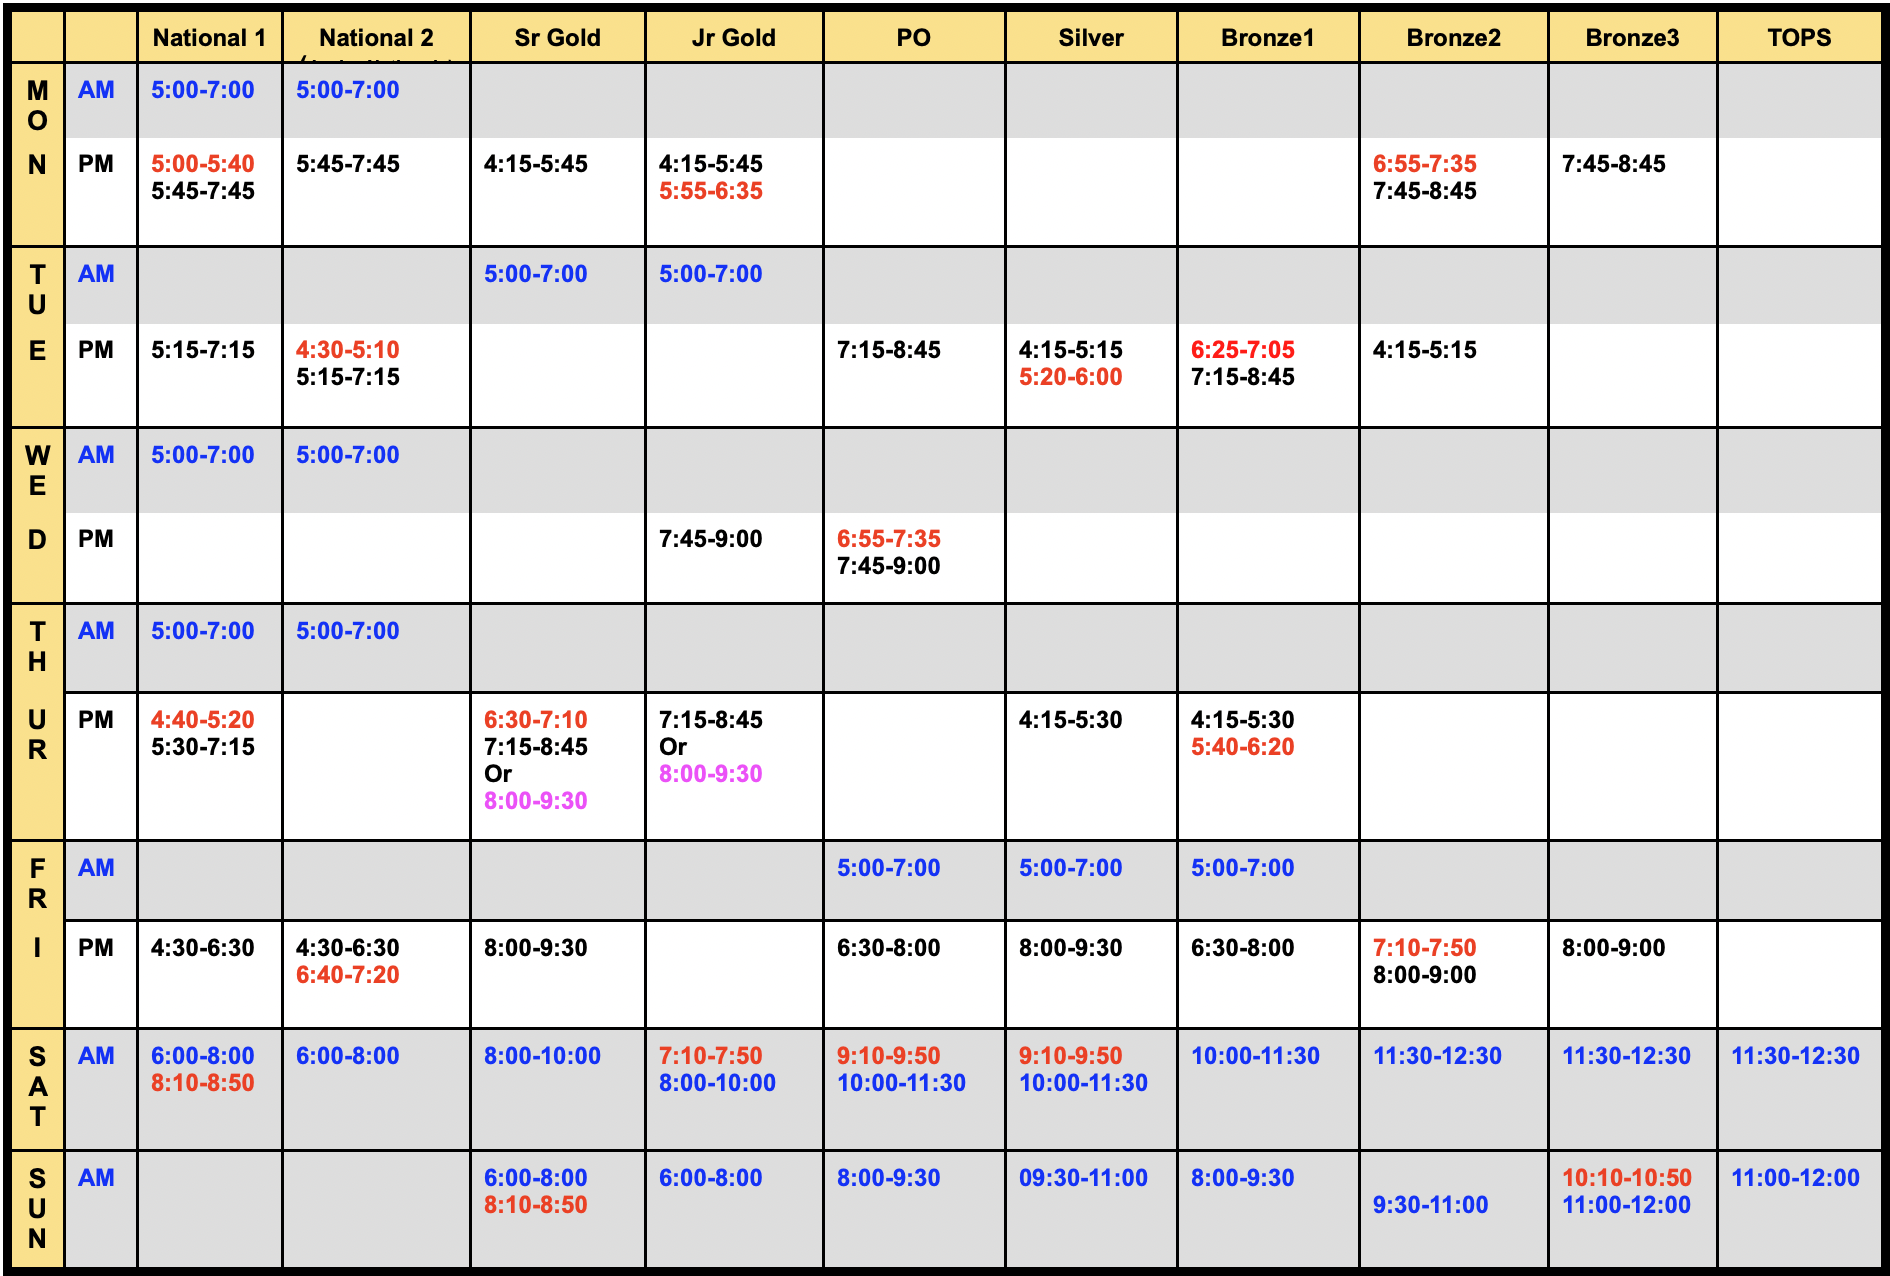The height and width of the screenshot is (1276, 1890).
Task: Click the Tuesday AM row label
Action: click(96, 274)
